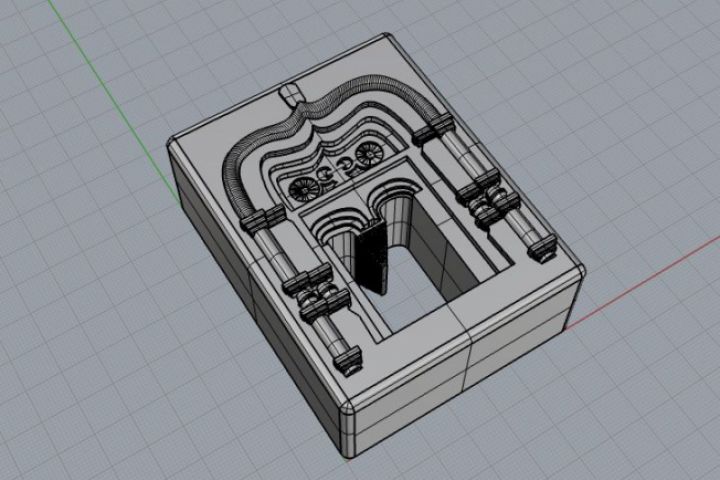Select the keystone knob atop the arch

291,95
